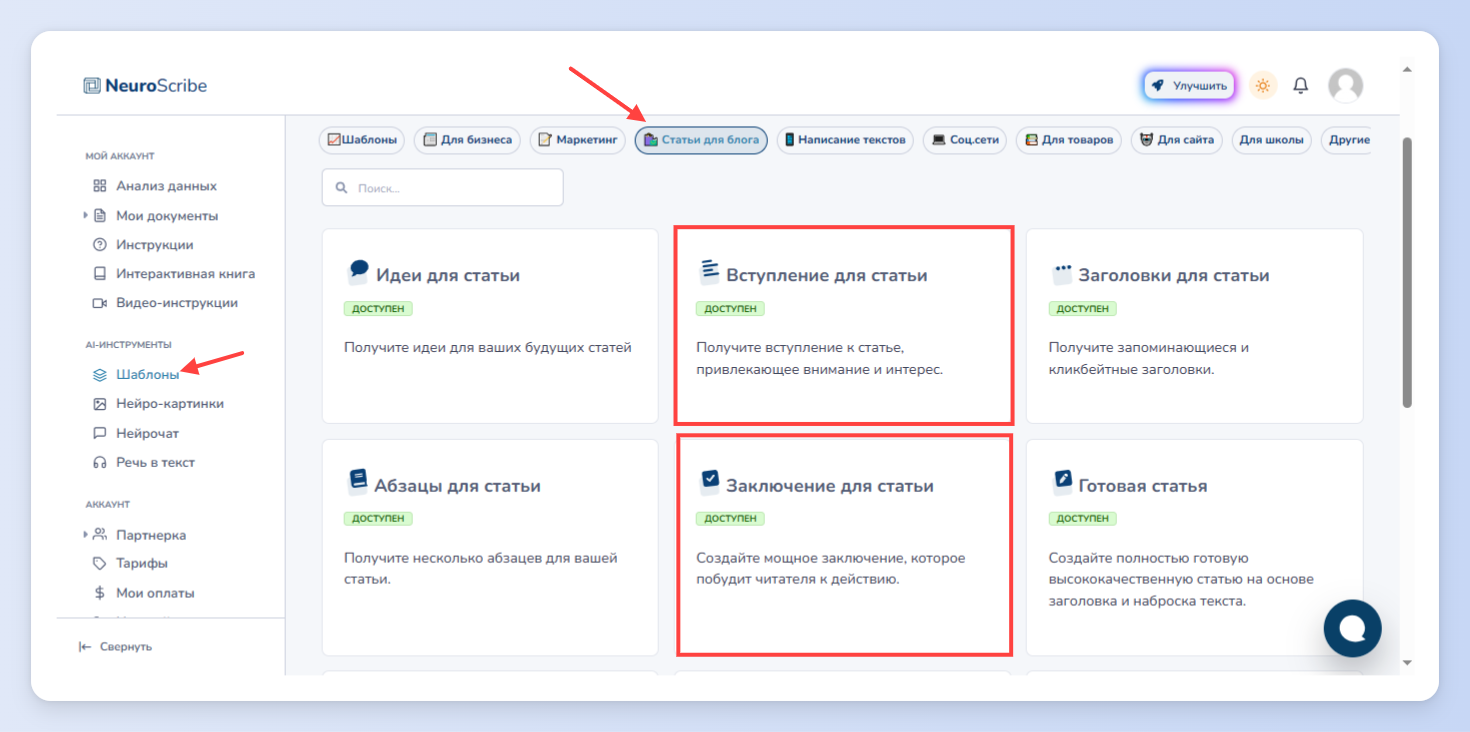Click the Речь в текст headphones icon
Screen dimensions: 1470x732
click(100, 462)
